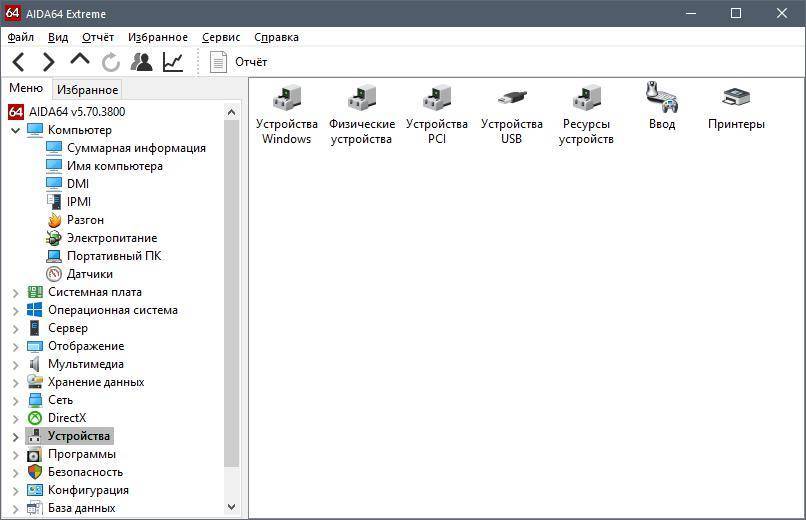The width and height of the screenshot is (806, 520).
Task: Open the Ввод input devices icon
Action: click(661, 107)
